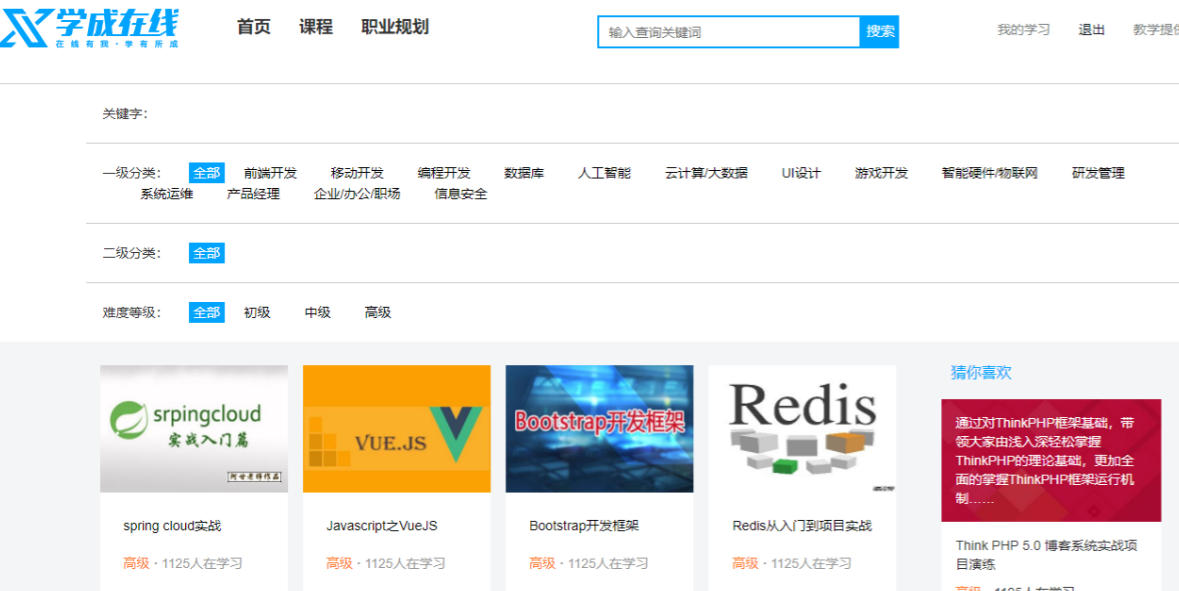Open the Bootstrap开发框架 course thumbnail

pyautogui.click(x=599, y=429)
